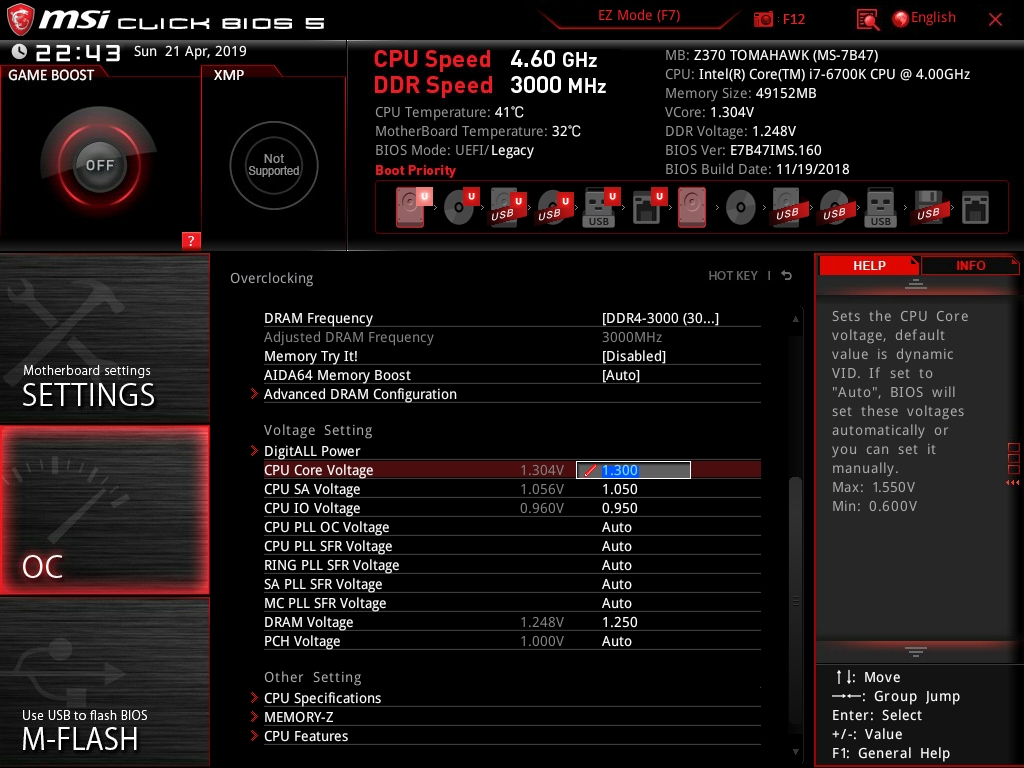This screenshot has height=768, width=1024.
Task: Click the scrollbar down arrow in settings list
Action: point(795,752)
